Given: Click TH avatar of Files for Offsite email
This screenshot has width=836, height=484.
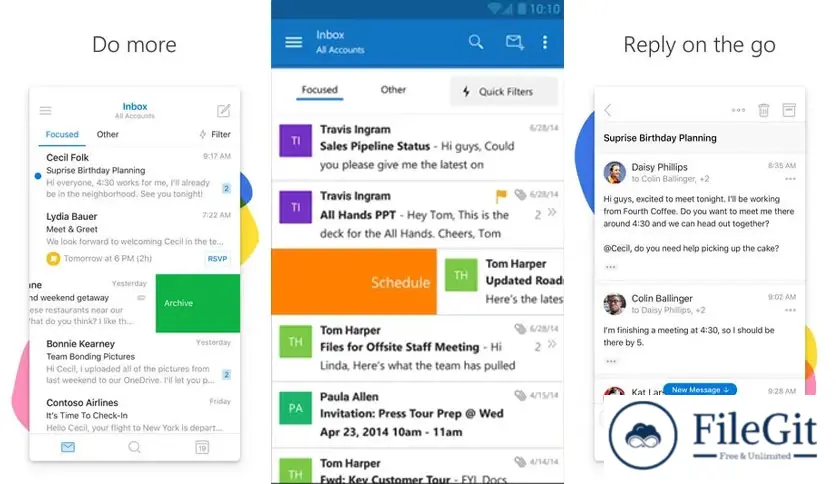Looking at the screenshot, I should (x=295, y=342).
